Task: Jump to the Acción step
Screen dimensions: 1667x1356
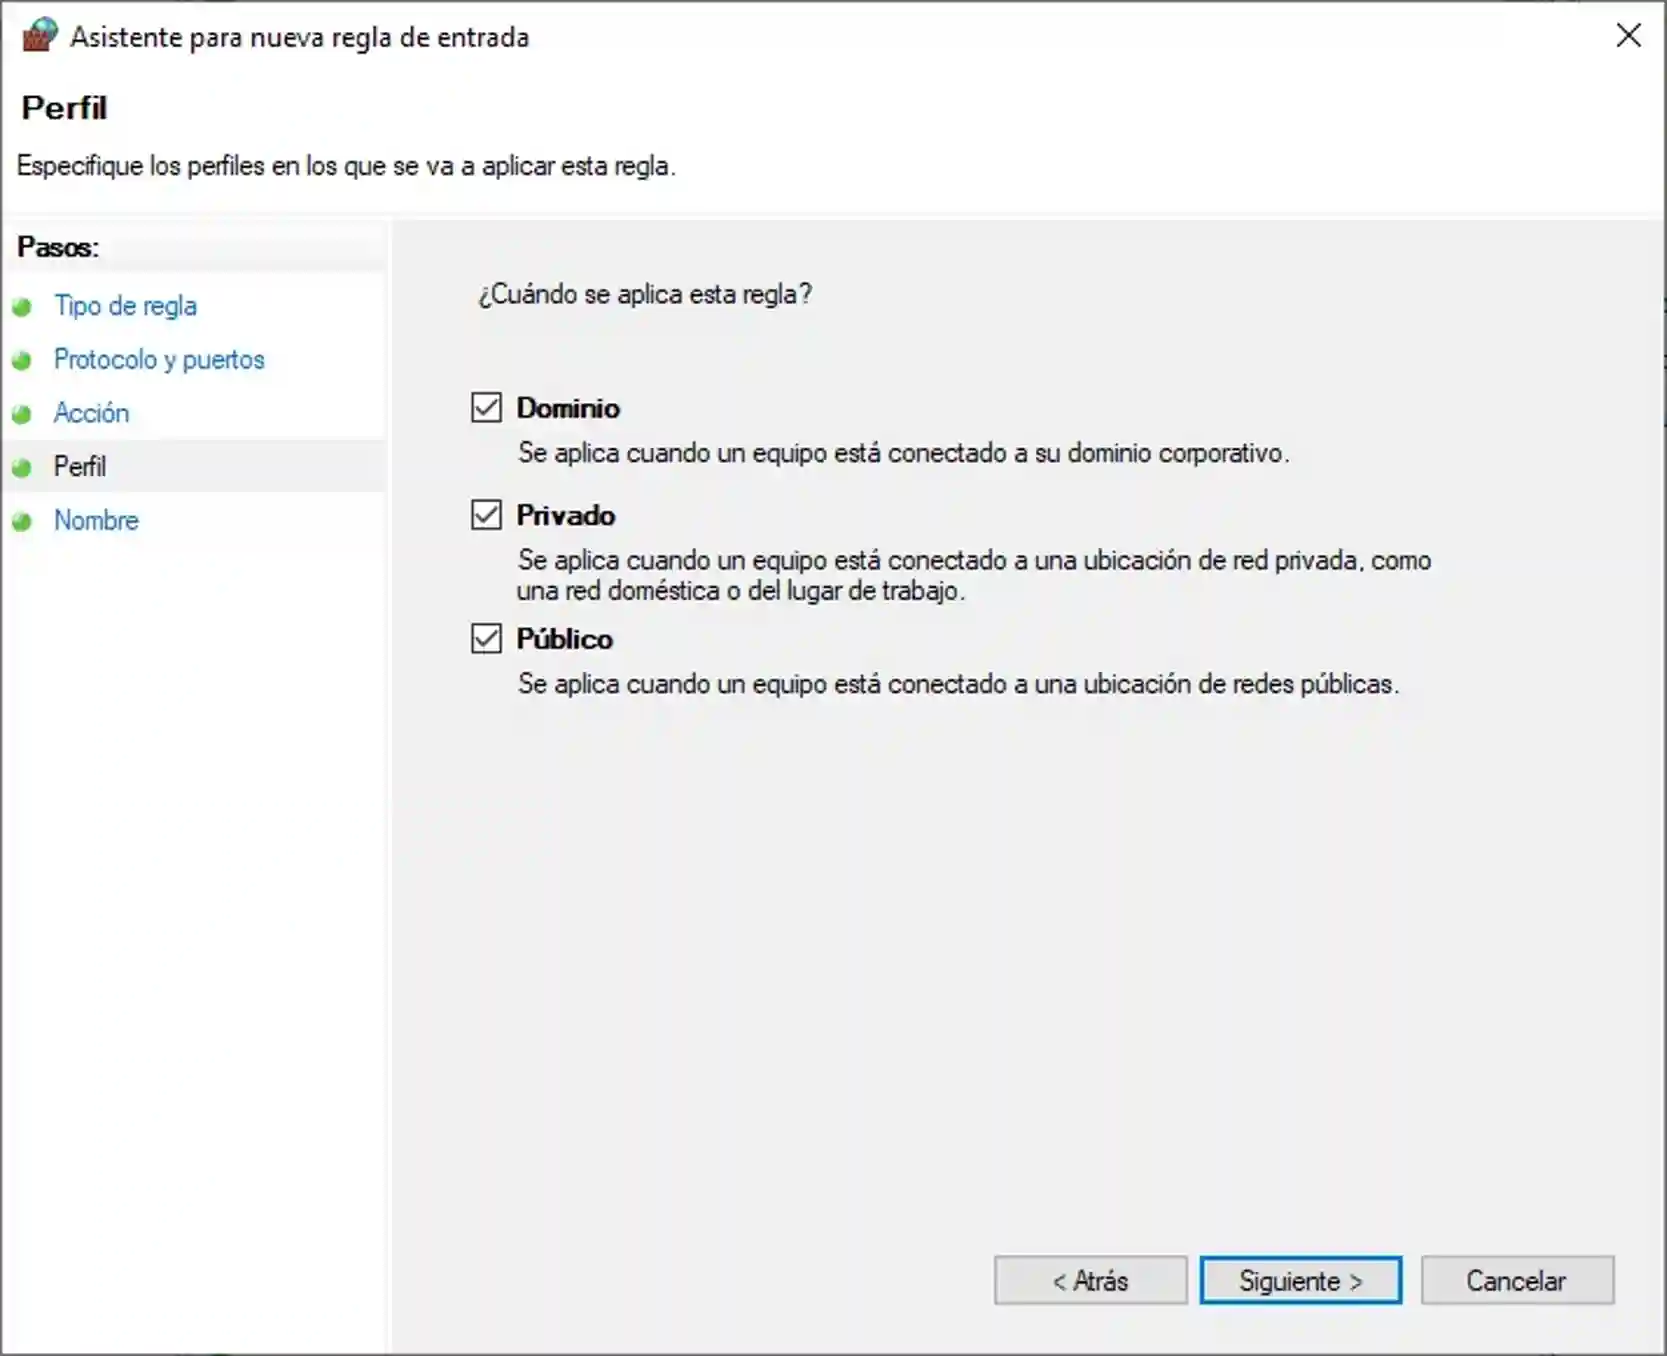Action: pyautogui.click(x=91, y=413)
